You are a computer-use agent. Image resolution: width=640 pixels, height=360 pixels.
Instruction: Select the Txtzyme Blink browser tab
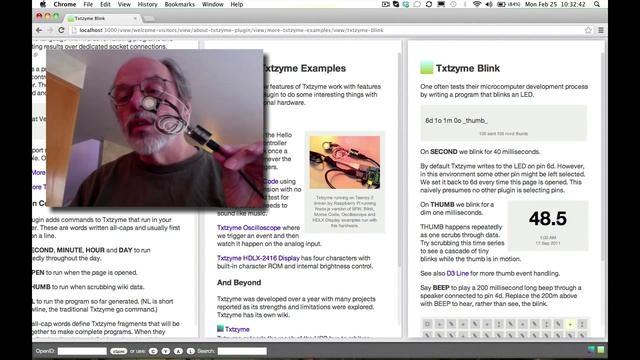102,18
